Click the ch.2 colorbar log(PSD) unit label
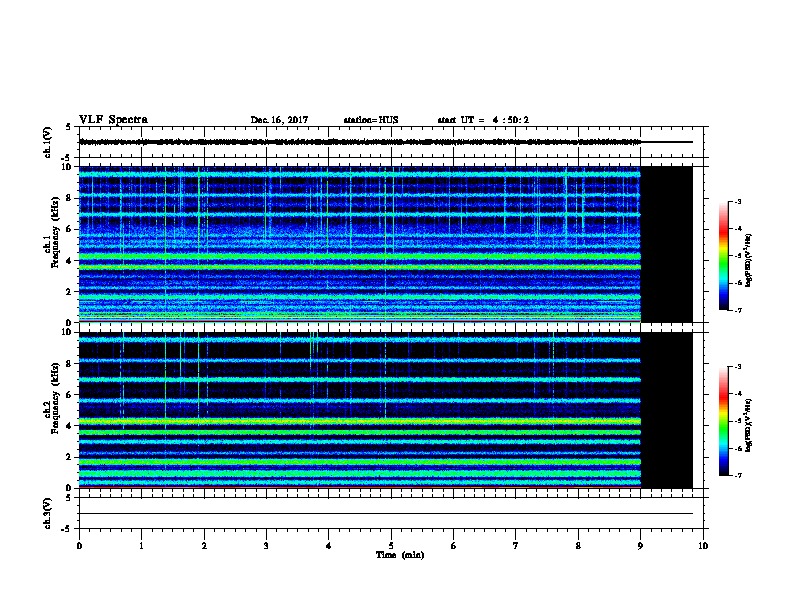The image size is (792, 612). point(749,426)
